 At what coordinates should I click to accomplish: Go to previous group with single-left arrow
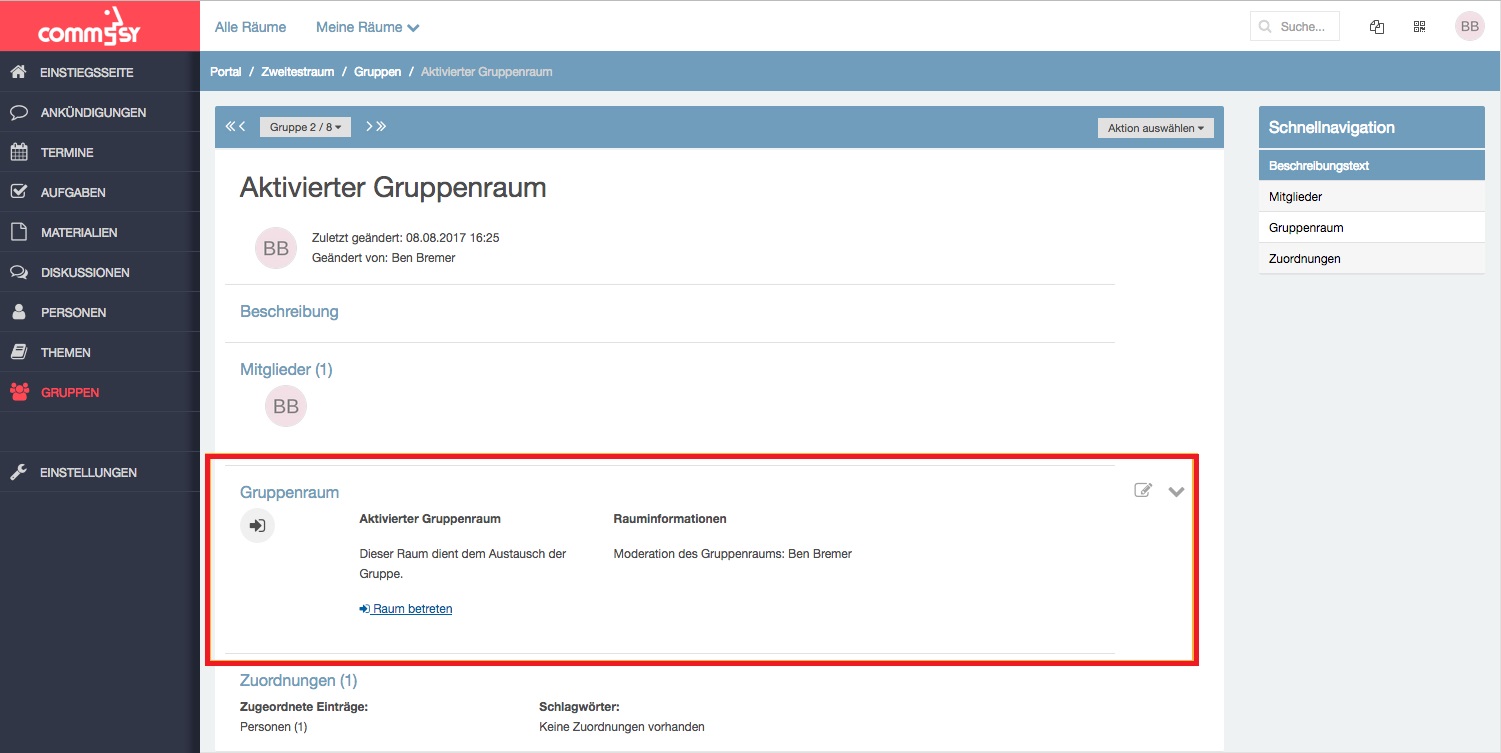click(x=242, y=126)
